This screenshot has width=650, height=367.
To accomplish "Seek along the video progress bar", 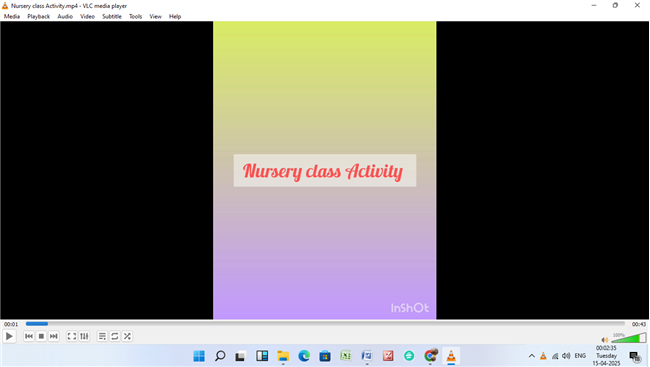I will point(325,324).
